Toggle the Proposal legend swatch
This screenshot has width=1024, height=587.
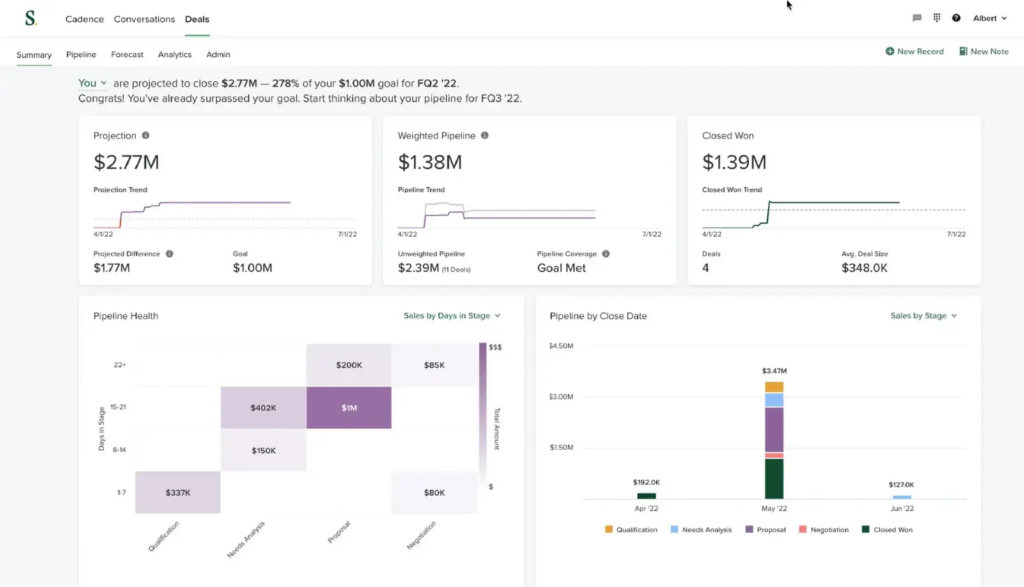pyautogui.click(x=749, y=529)
